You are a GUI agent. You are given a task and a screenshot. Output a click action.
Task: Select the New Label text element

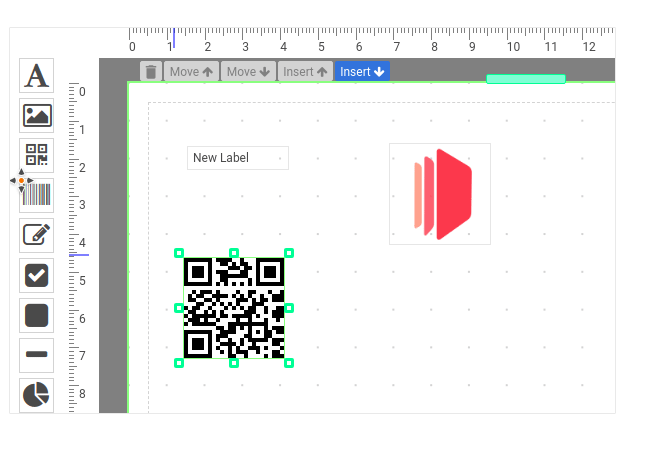click(238, 158)
